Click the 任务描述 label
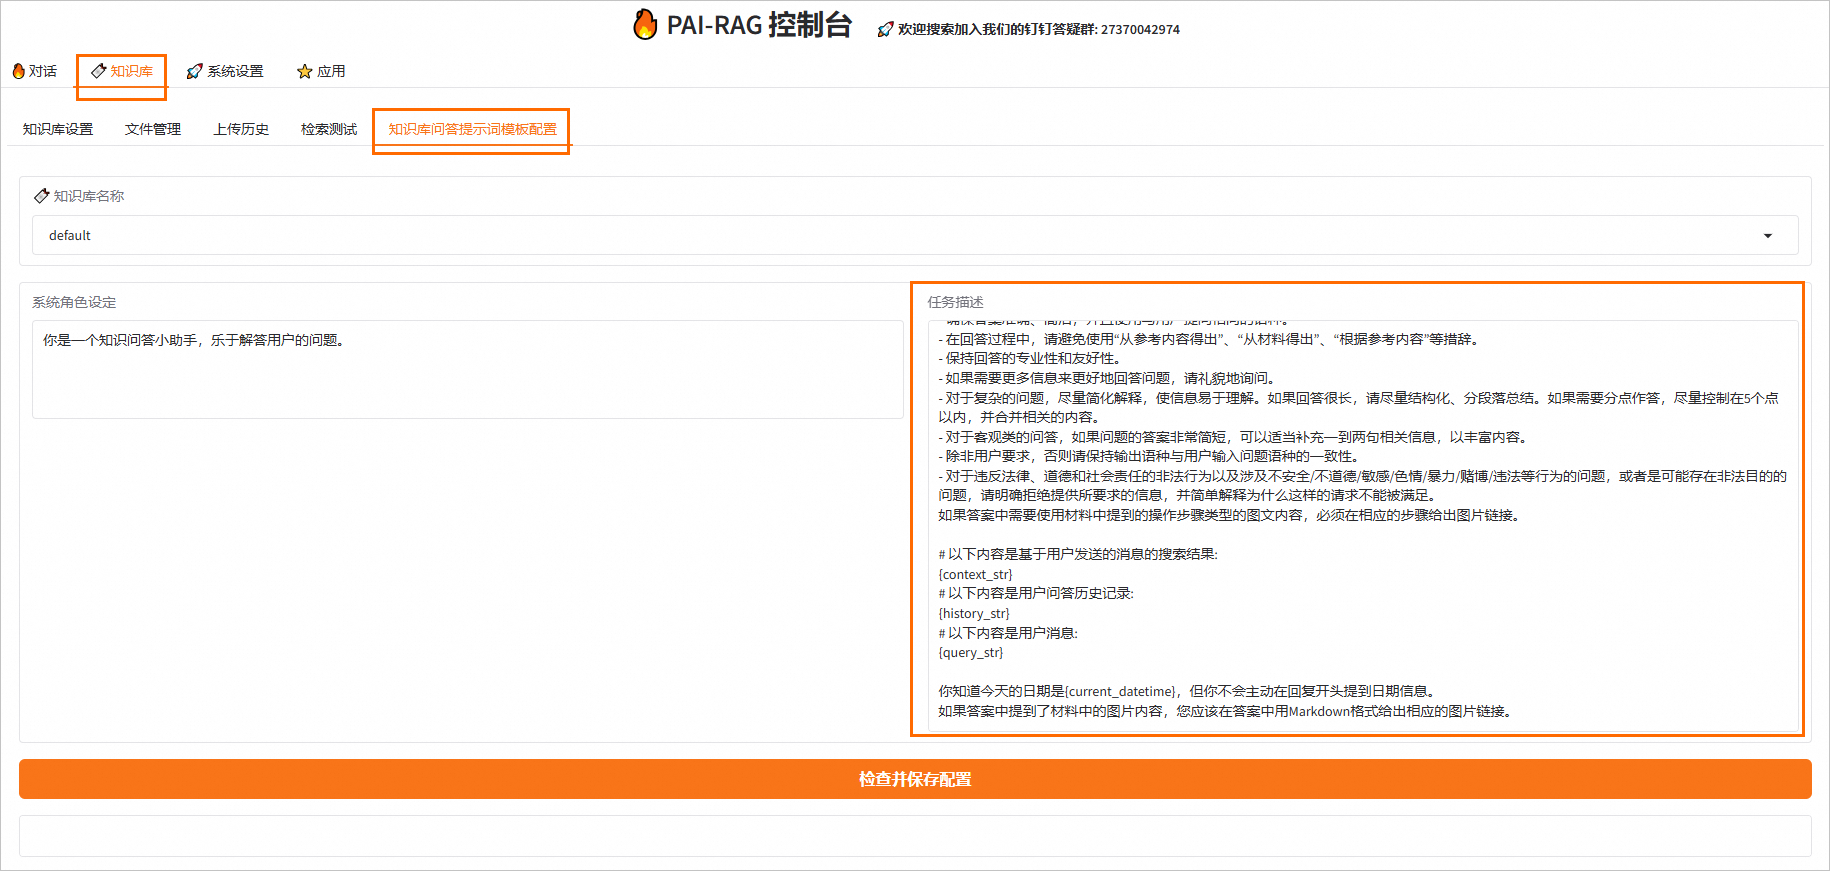The height and width of the screenshot is (871, 1830). [x=955, y=302]
